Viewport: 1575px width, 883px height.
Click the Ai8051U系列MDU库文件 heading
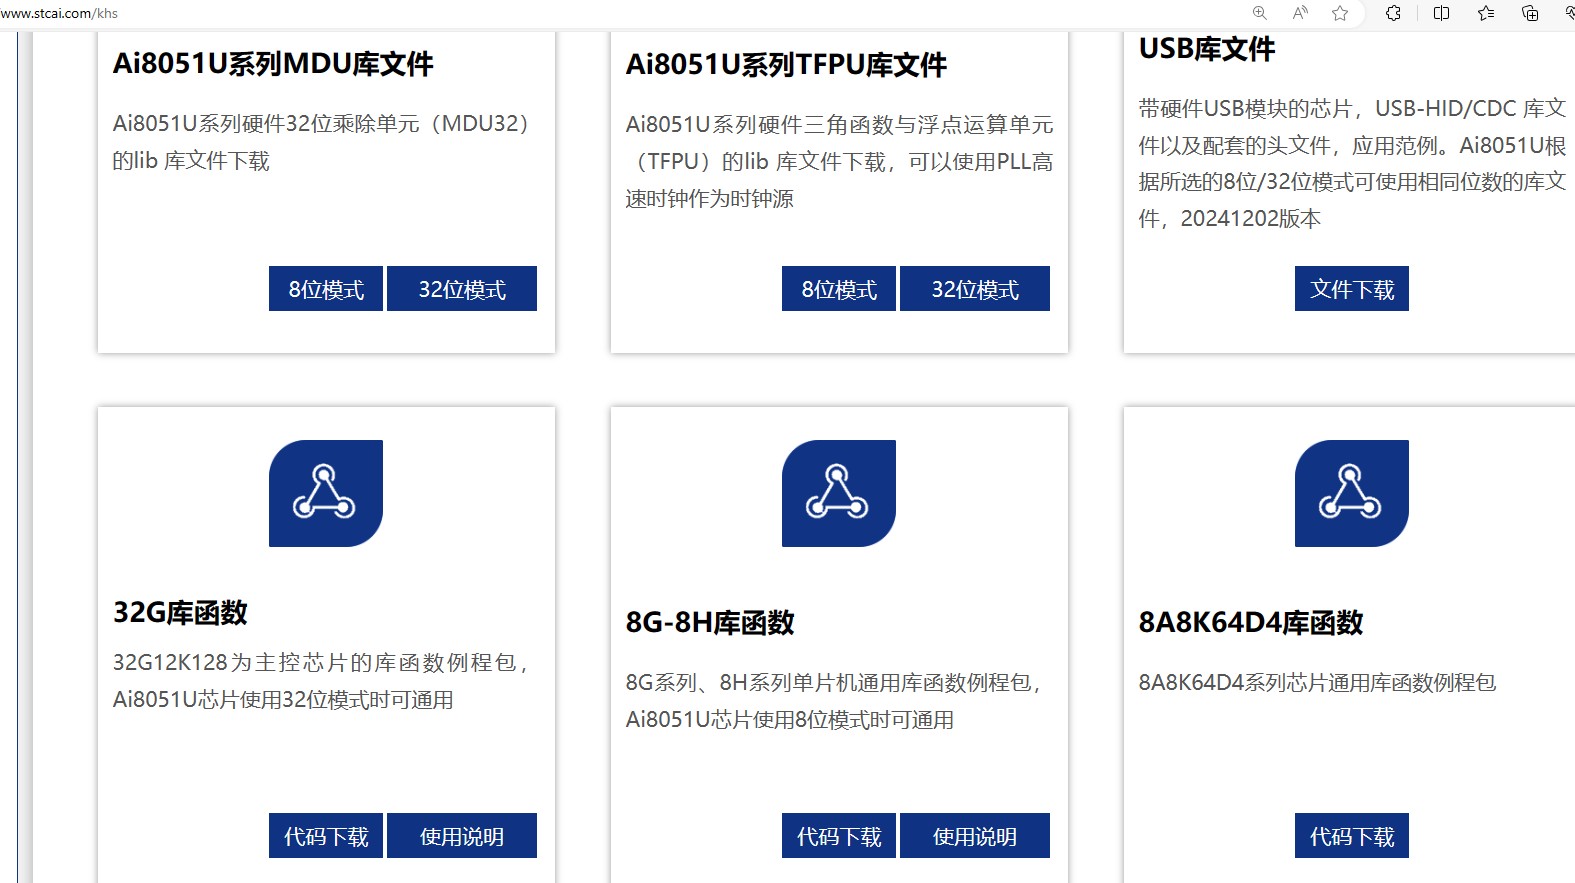click(273, 64)
